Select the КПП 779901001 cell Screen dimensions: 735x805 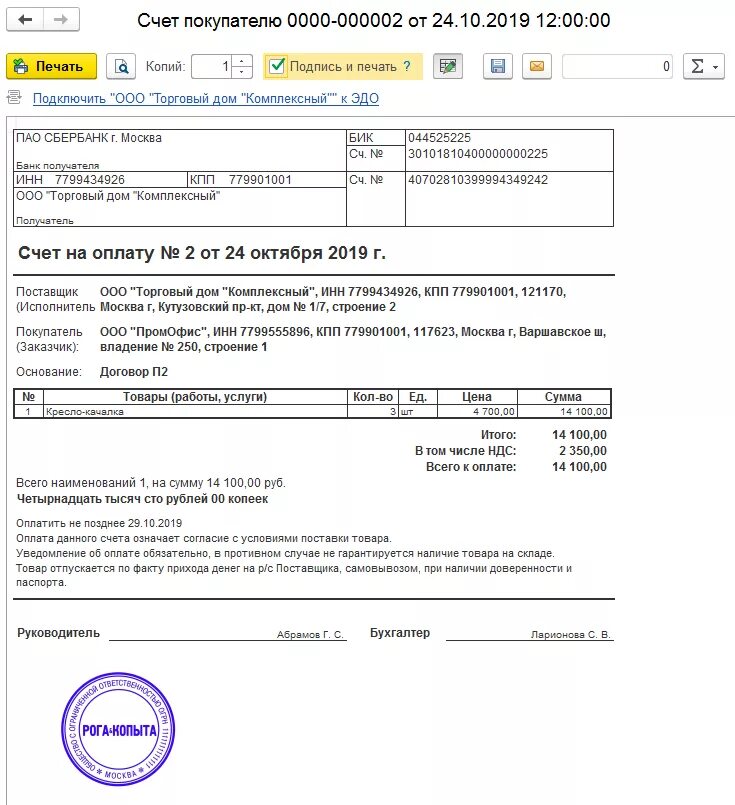coord(267,180)
